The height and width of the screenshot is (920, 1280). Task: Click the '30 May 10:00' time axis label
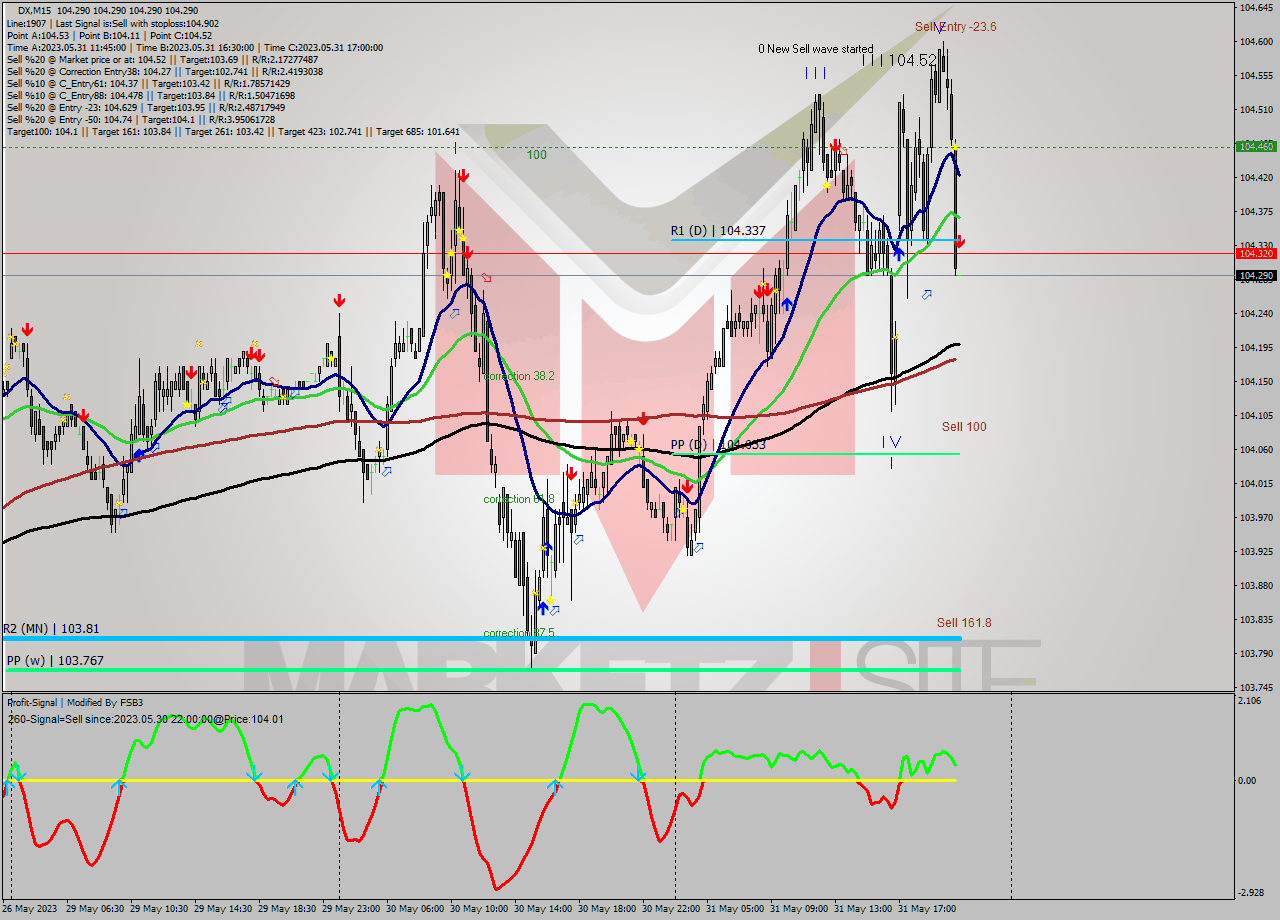point(480,909)
